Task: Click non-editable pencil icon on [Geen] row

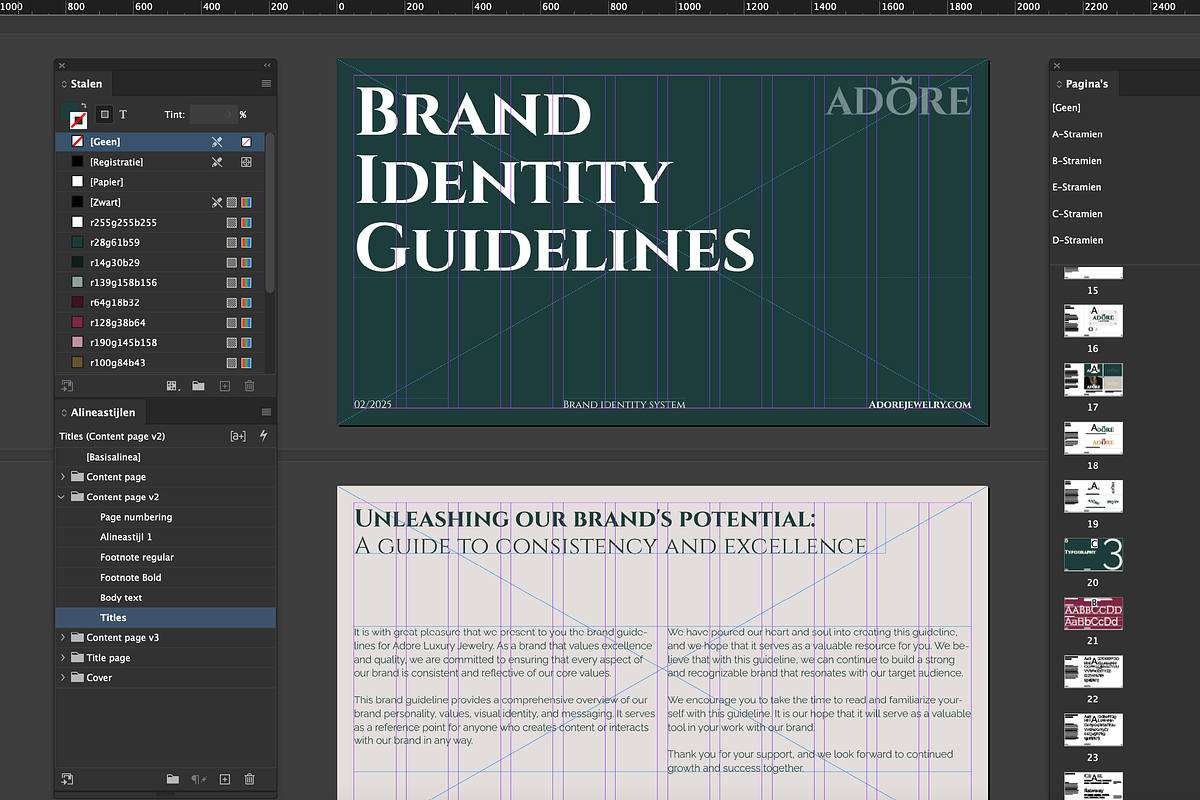Action: tap(217, 142)
